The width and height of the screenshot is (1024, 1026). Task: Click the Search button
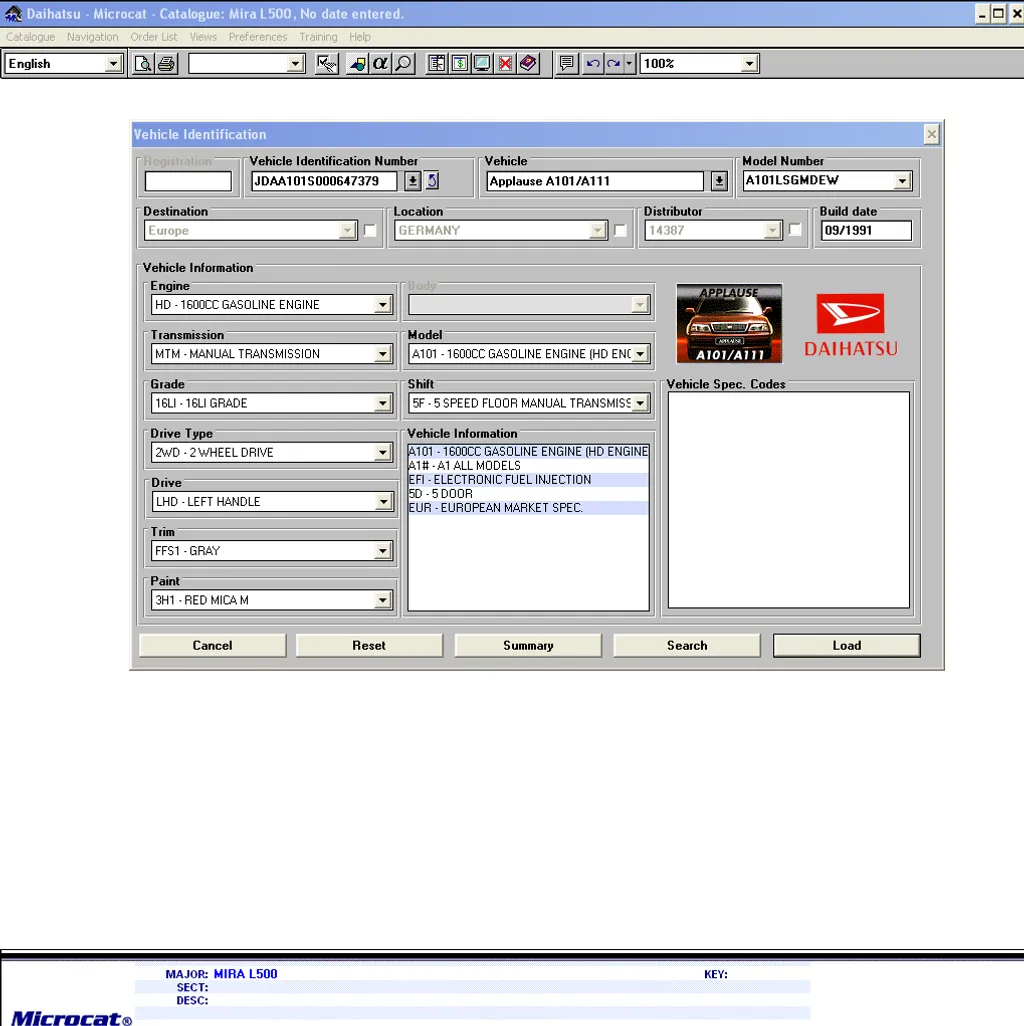click(687, 645)
